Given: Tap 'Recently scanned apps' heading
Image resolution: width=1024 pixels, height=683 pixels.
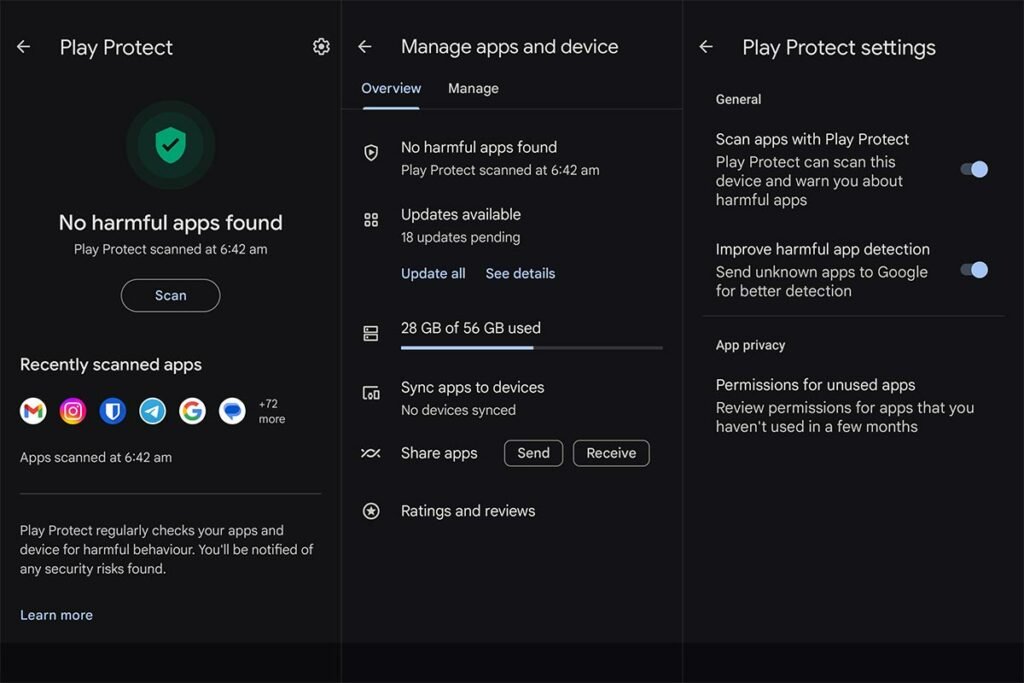Looking at the screenshot, I should tap(111, 364).
